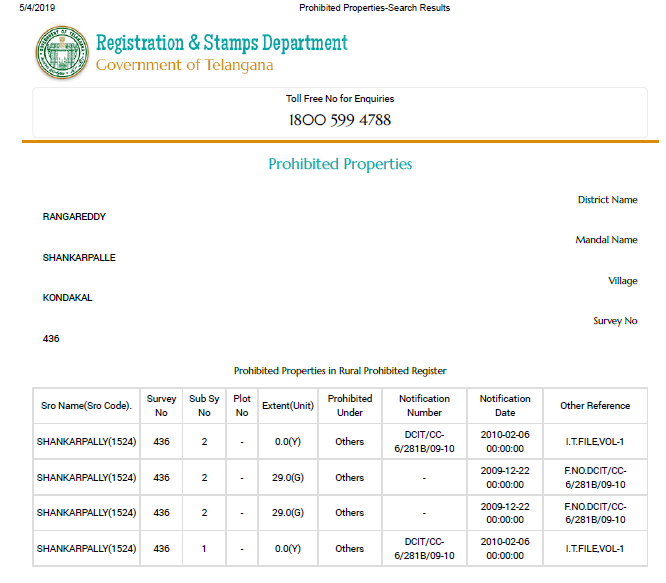666x583 pixels.
Task: Click the teal Prohibited Properties heading
Action: [x=340, y=164]
